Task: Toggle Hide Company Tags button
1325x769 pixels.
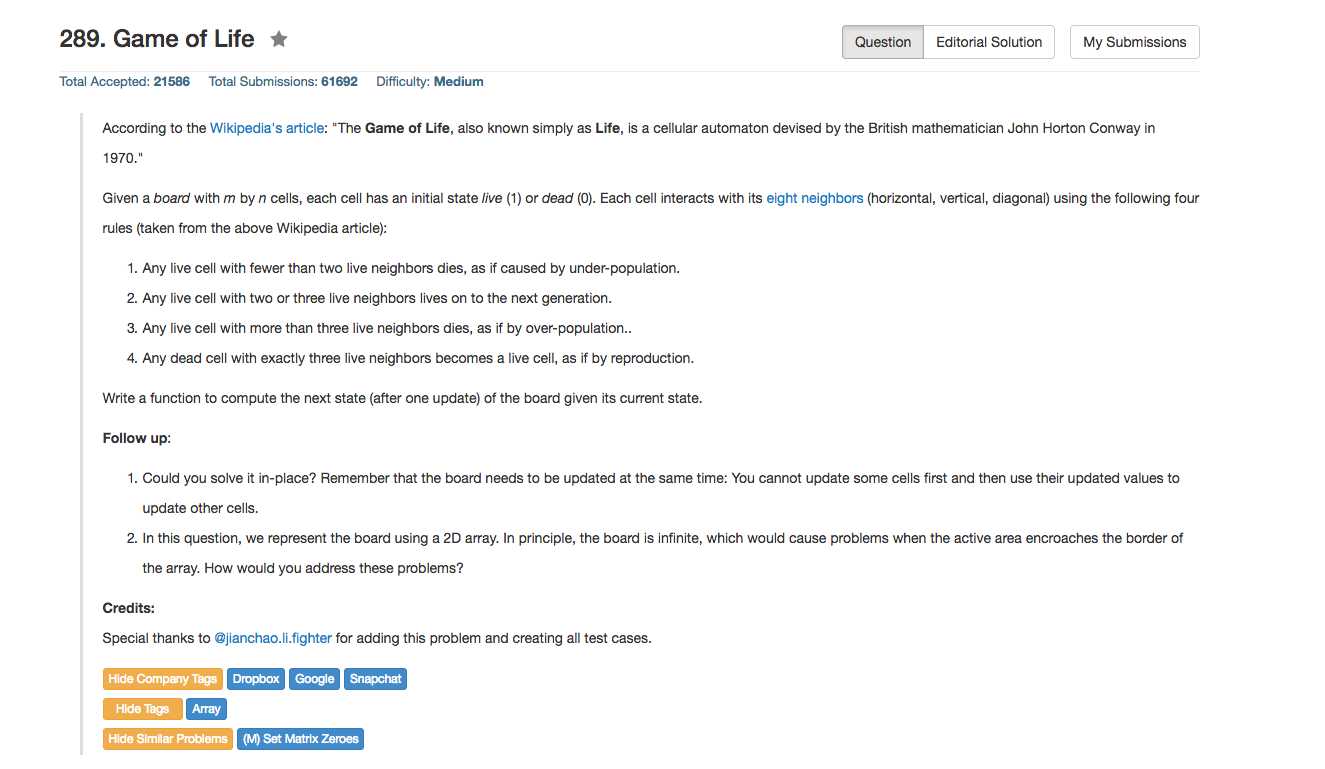Action: [162, 679]
